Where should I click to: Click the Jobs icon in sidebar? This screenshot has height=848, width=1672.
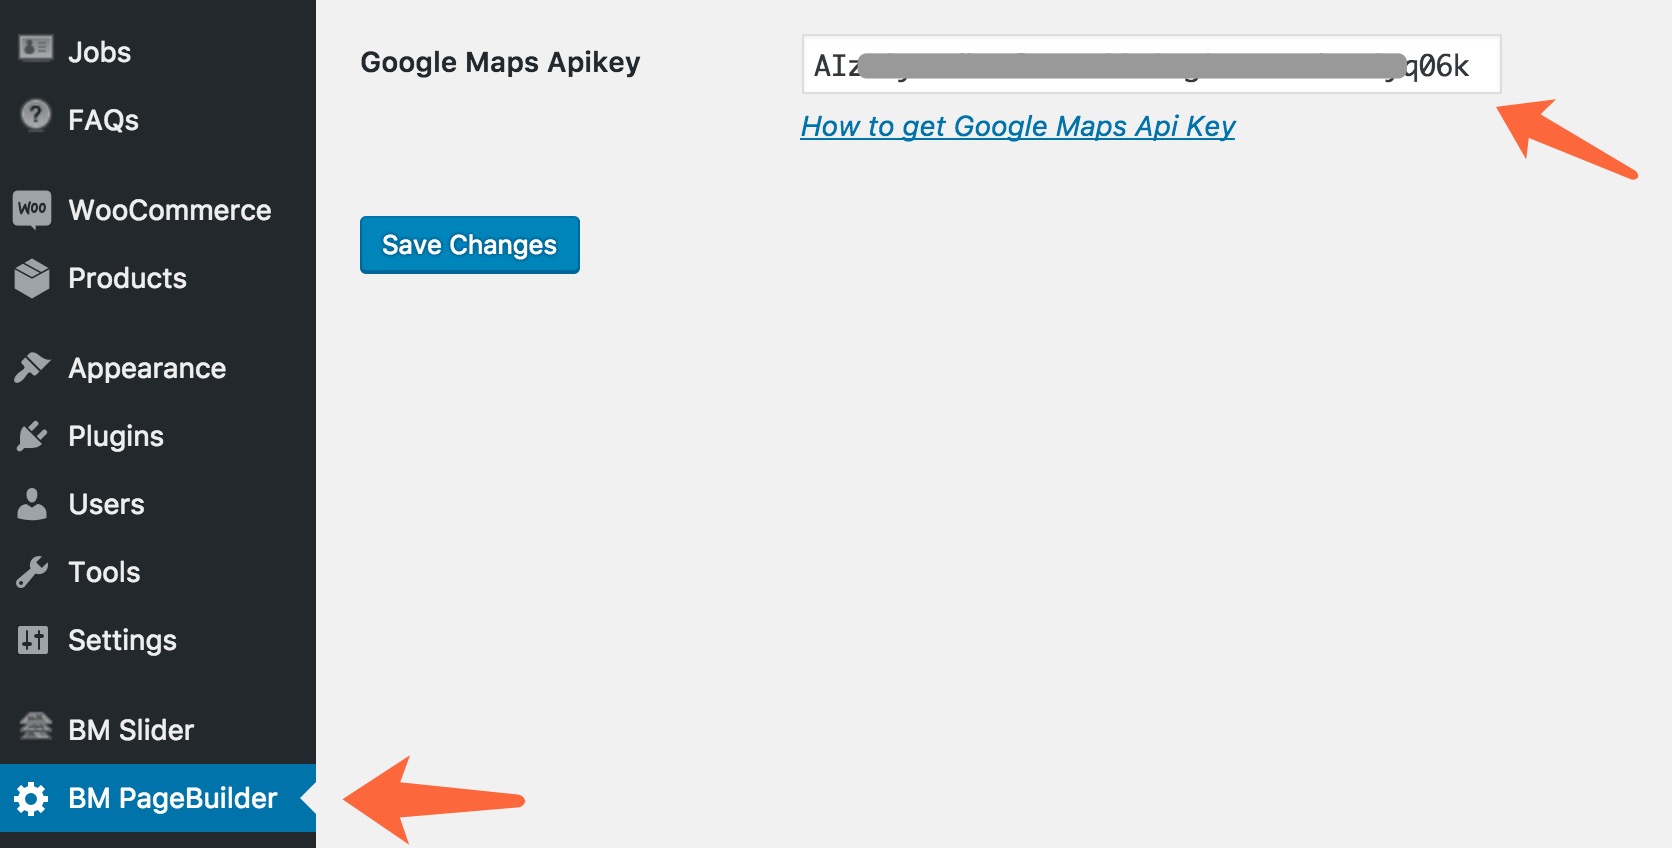click(x=35, y=48)
